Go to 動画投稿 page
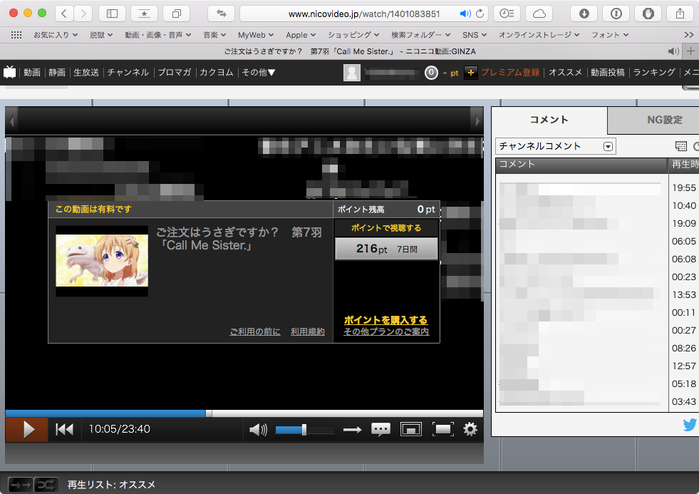The width and height of the screenshot is (699, 494). (608, 72)
